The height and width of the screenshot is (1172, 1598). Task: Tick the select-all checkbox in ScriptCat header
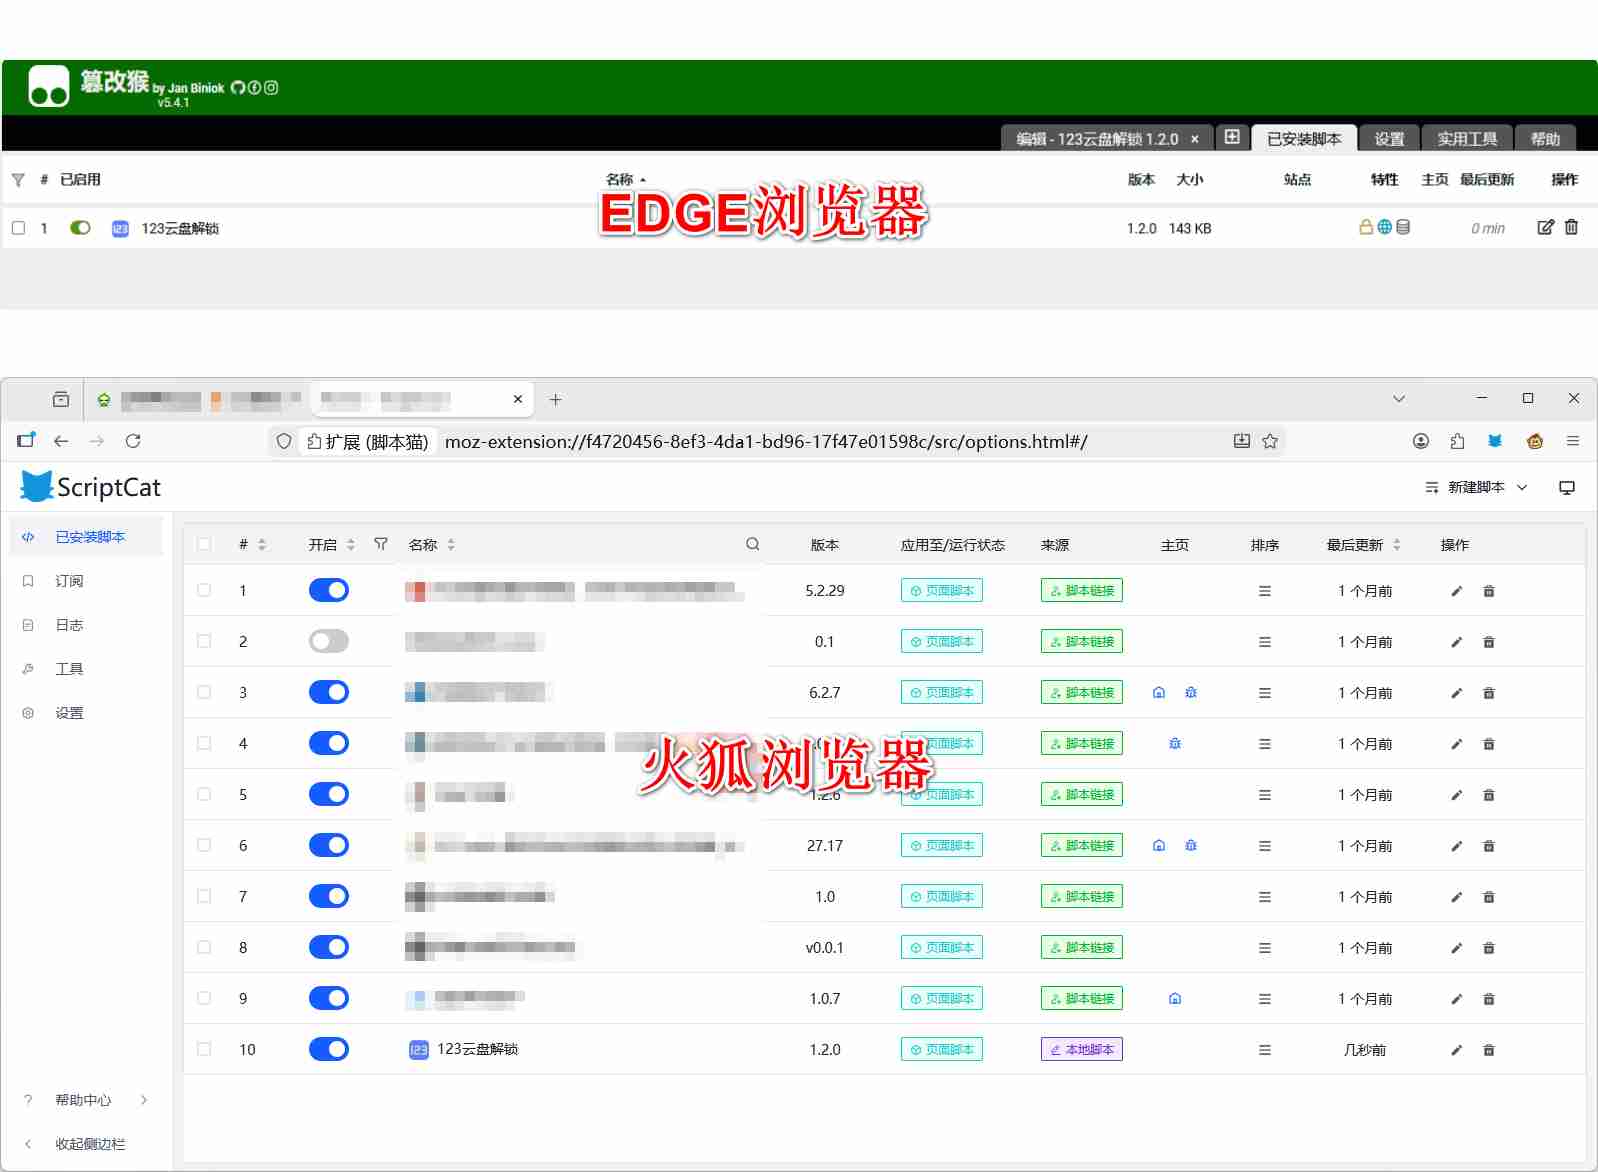pyautogui.click(x=204, y=544)
